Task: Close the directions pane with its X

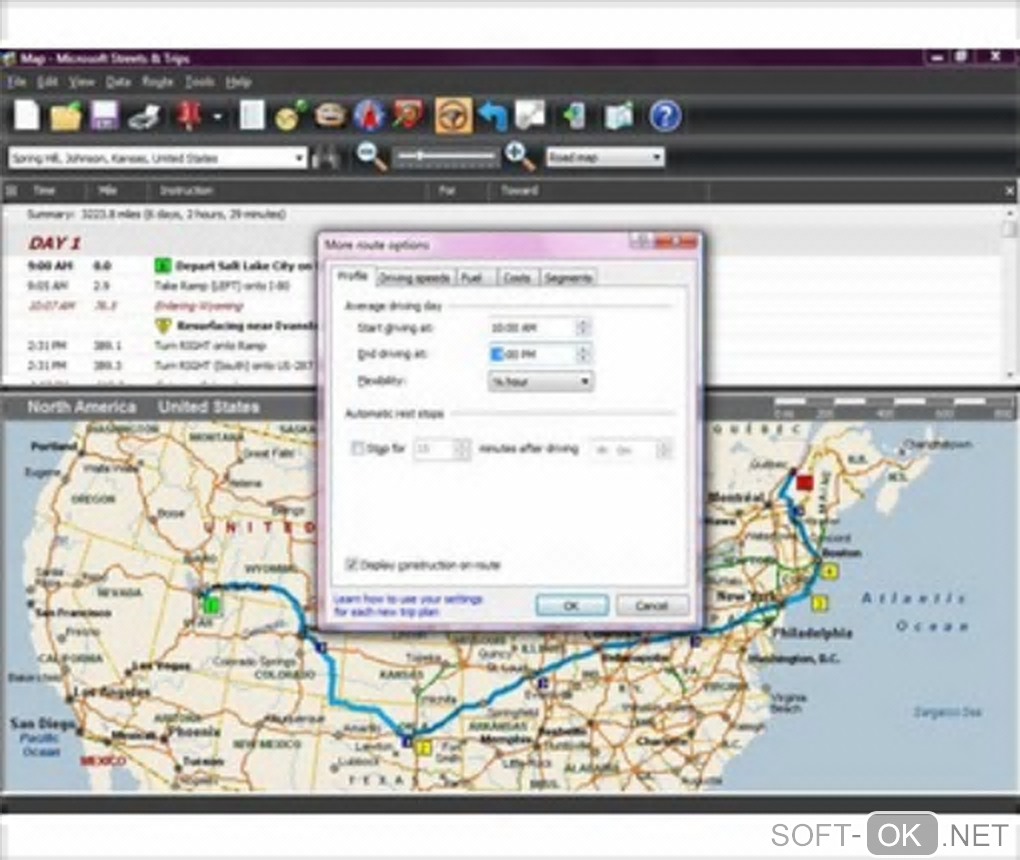Action: coord(1009,191)
